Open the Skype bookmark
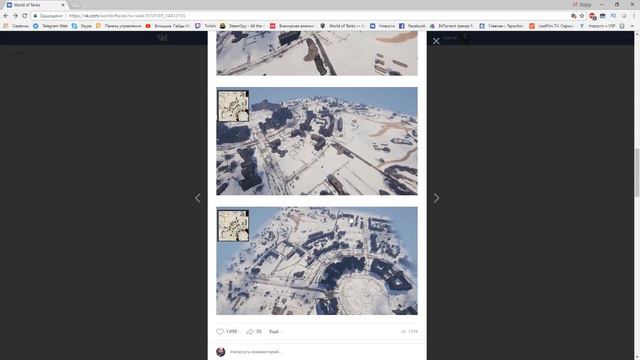The image size is (640, 360). point(82,26)
